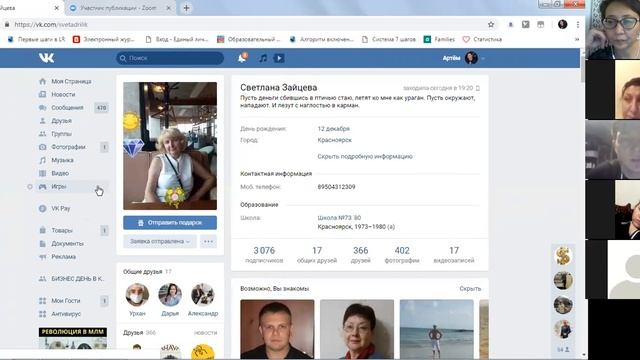Click the РЕВОЛЮЦИЯ В МЛМ ad banner

[73, 338]
